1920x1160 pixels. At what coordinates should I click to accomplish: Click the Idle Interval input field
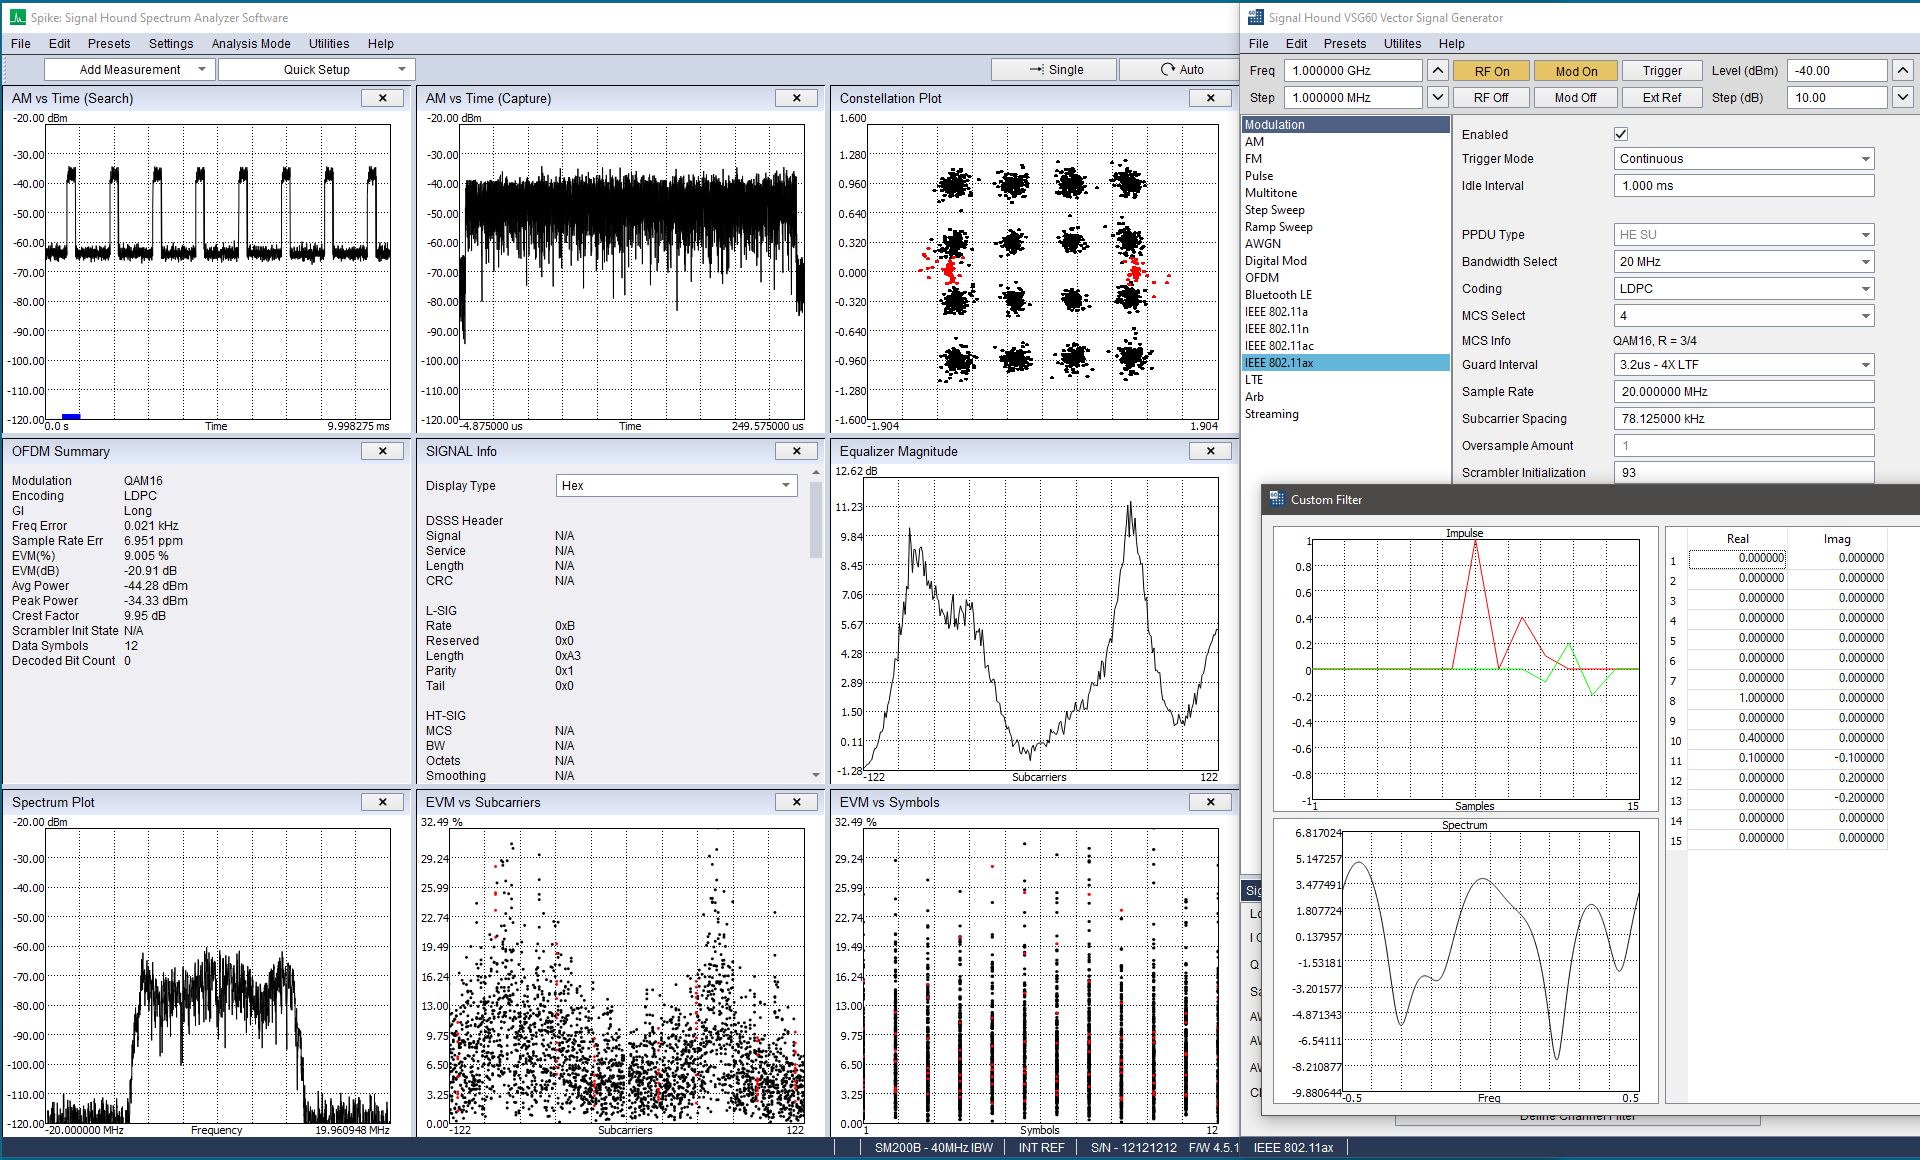[x=1744, y=185]
